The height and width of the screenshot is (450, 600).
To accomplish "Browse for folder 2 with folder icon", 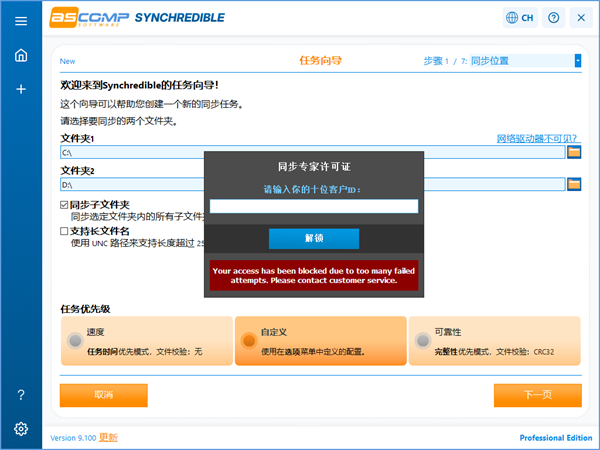I will click(574, 184).
